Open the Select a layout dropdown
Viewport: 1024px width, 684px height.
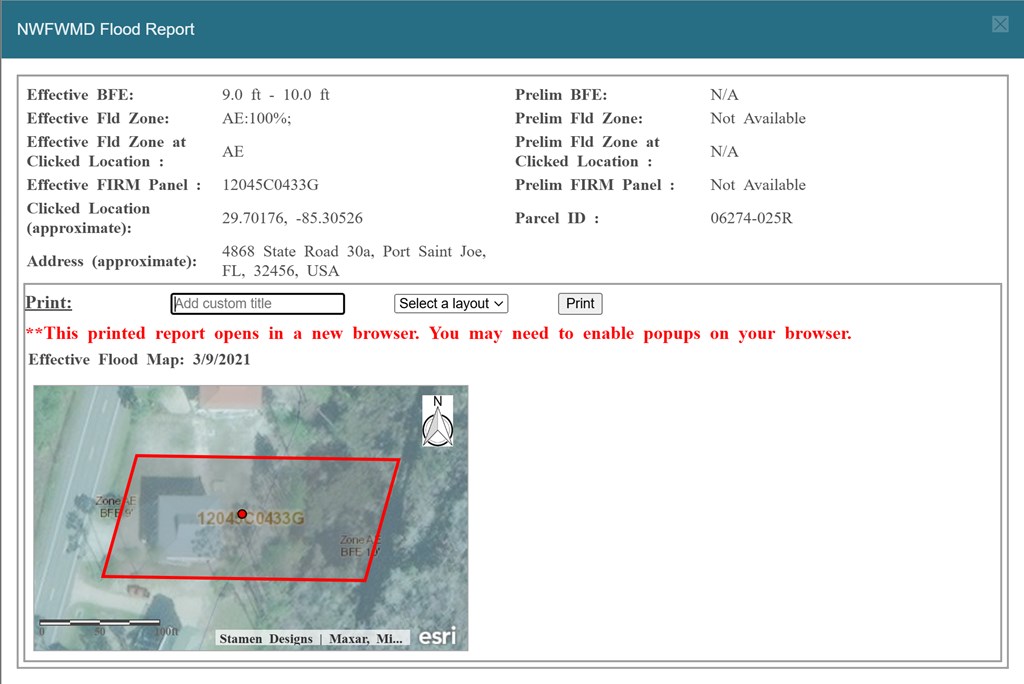click(x=451, y=303)
